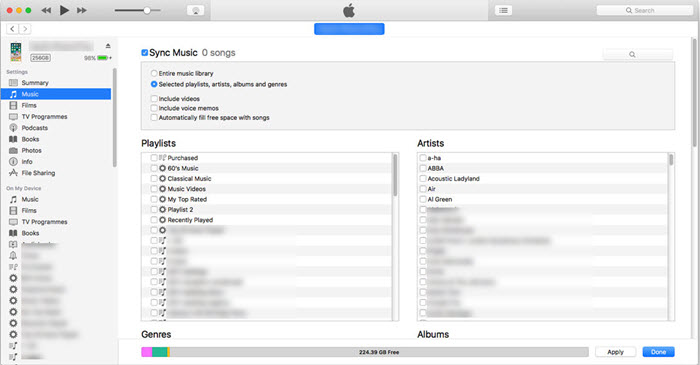The height and width of the screenshot is (365, 700).
Task: Click the Artists list scrollbar
Action: (671, 160)
